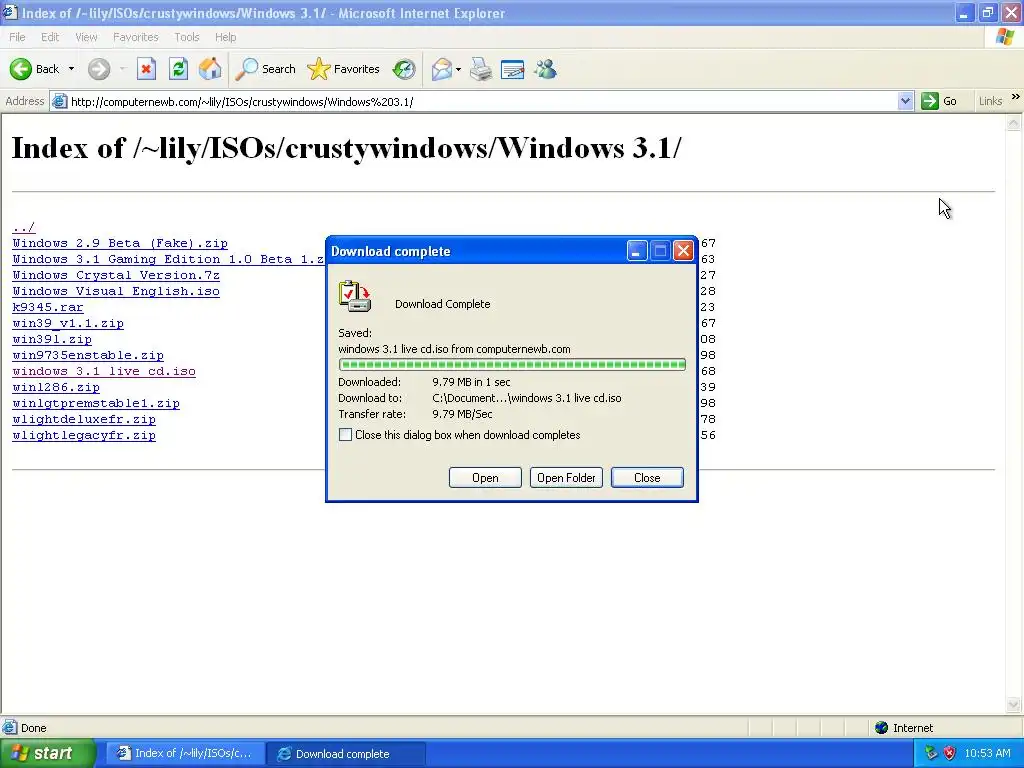Click Open Folder button
This screenshot has width=1024, height=768.
(x=566, y=477)
